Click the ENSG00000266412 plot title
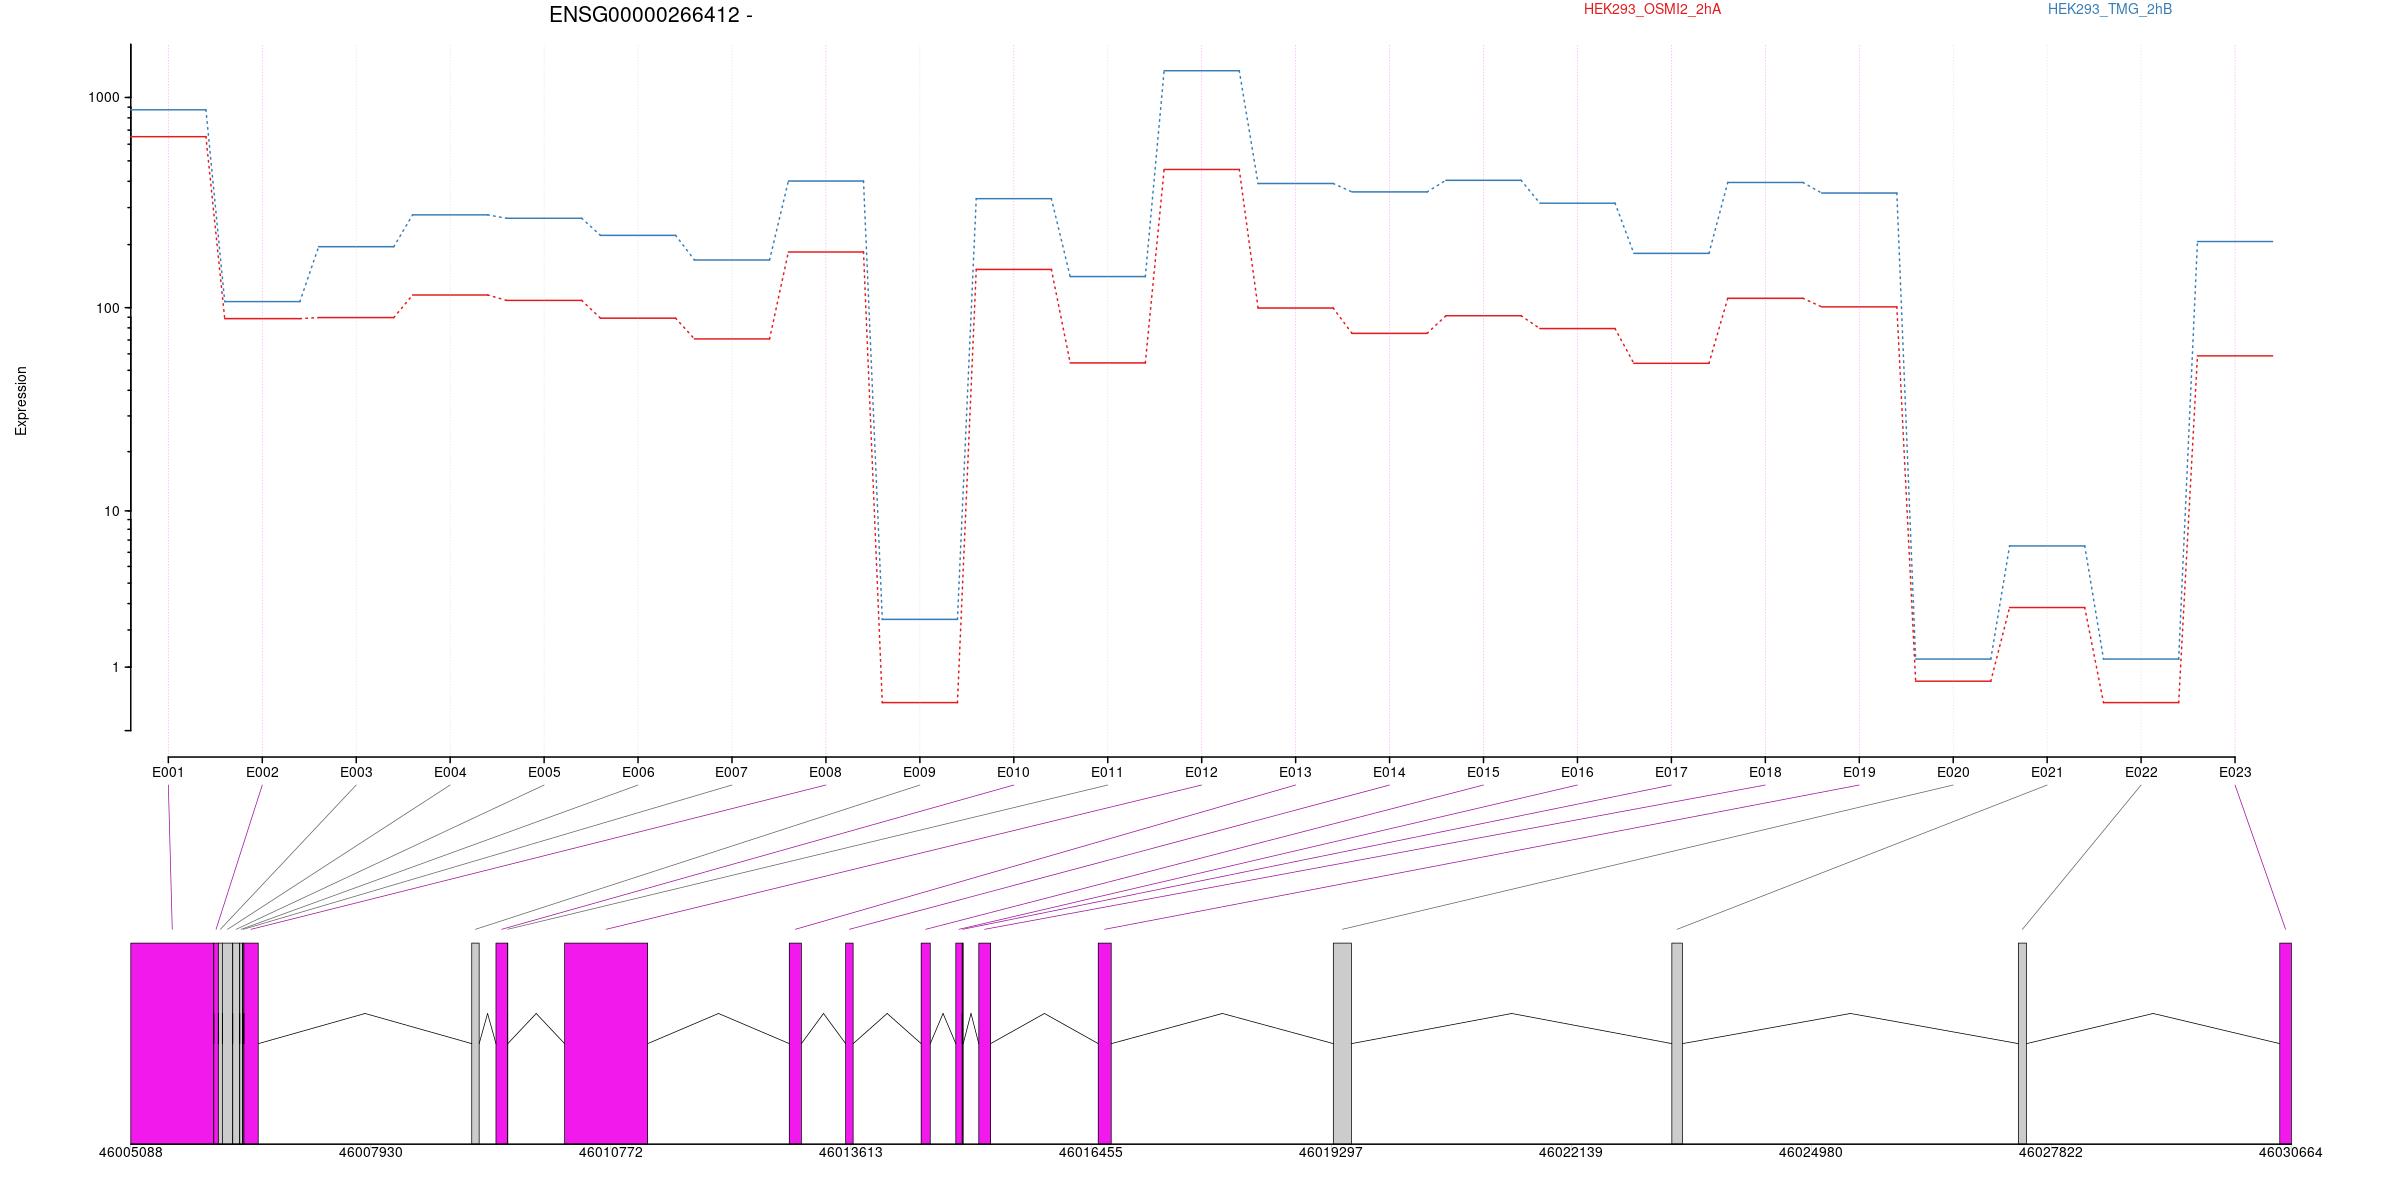 (x=651, y=15)
